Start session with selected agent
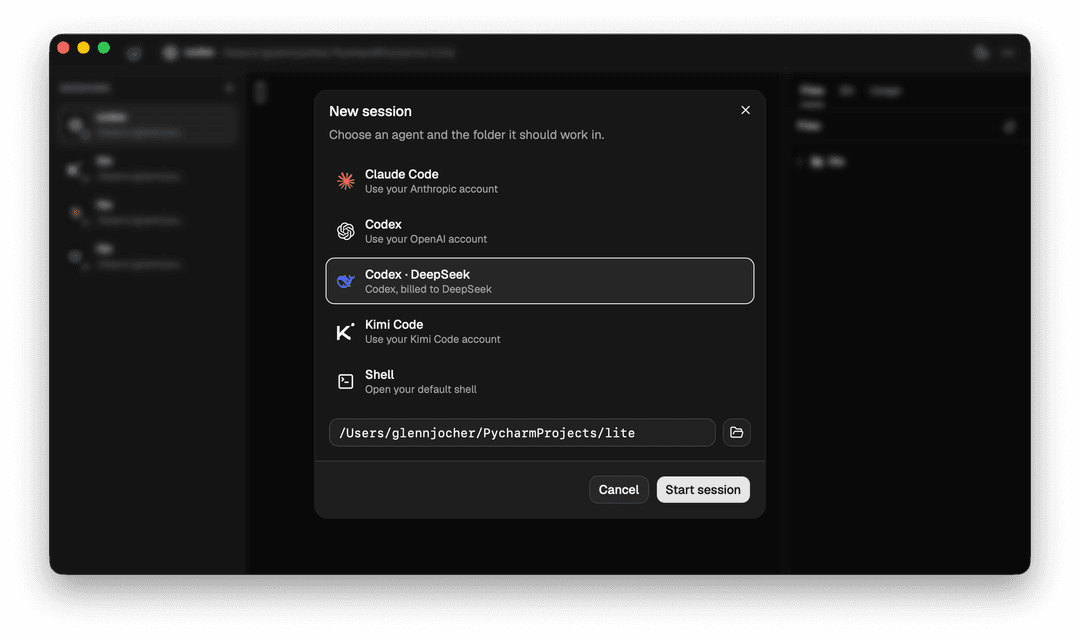Screen dimensions: 1080x640 point(703,490)
